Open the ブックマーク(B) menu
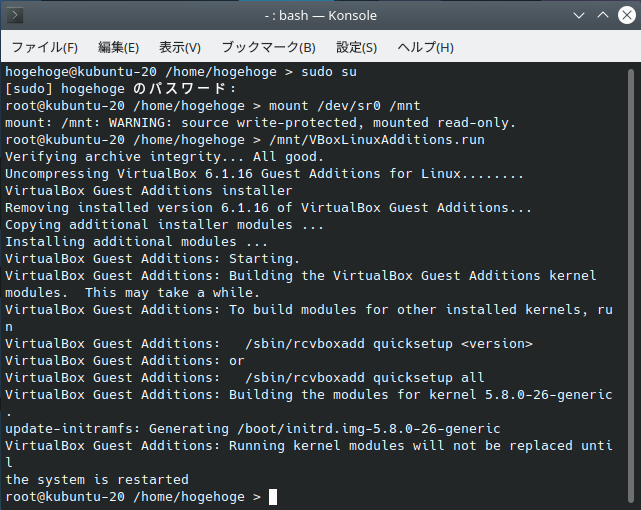 [x=269, y=47]
